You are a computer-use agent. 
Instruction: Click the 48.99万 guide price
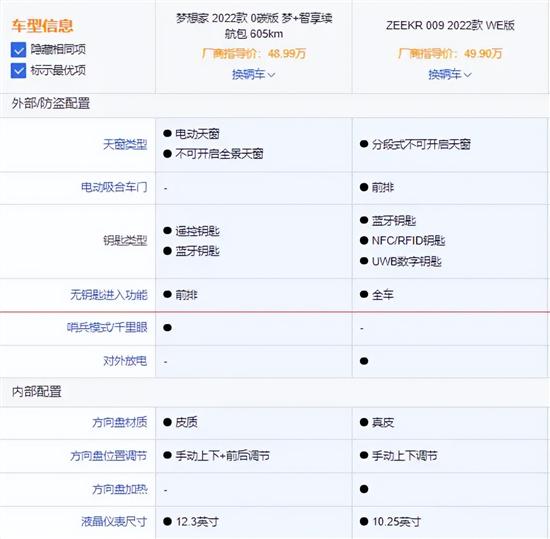coord(287,54)
